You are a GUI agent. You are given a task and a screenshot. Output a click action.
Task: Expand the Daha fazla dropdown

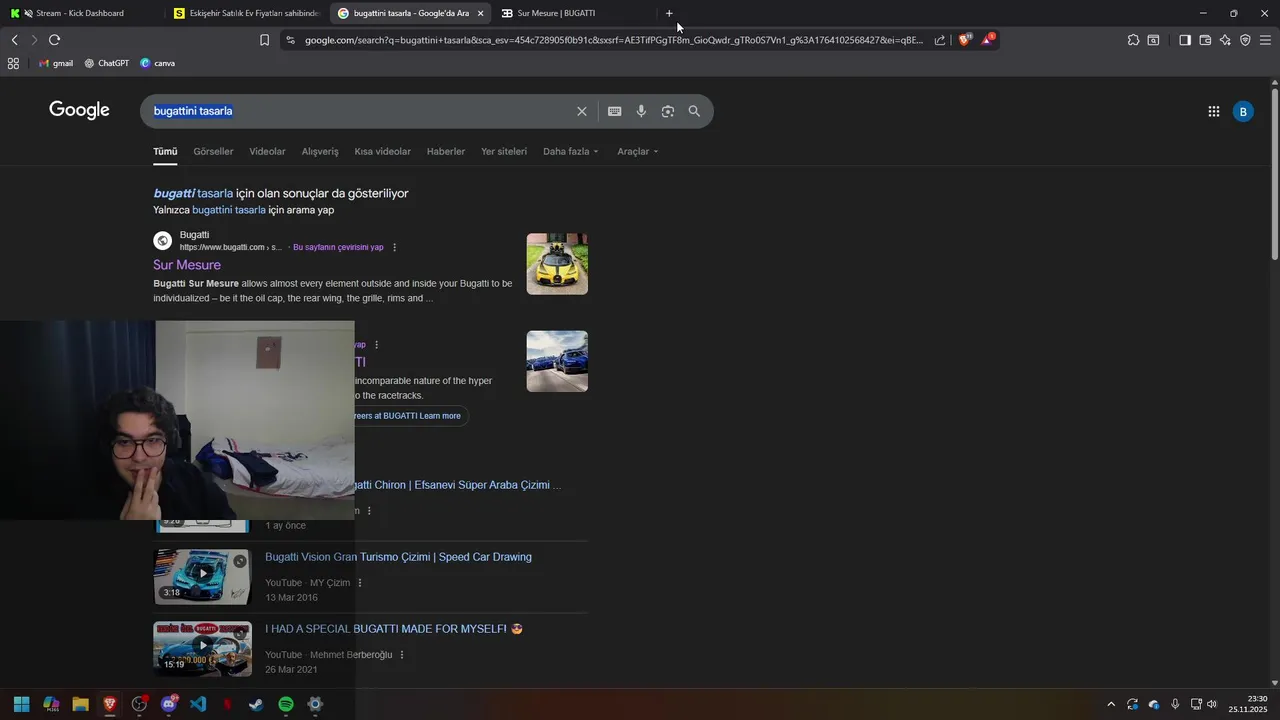click(x=571, y=152)
